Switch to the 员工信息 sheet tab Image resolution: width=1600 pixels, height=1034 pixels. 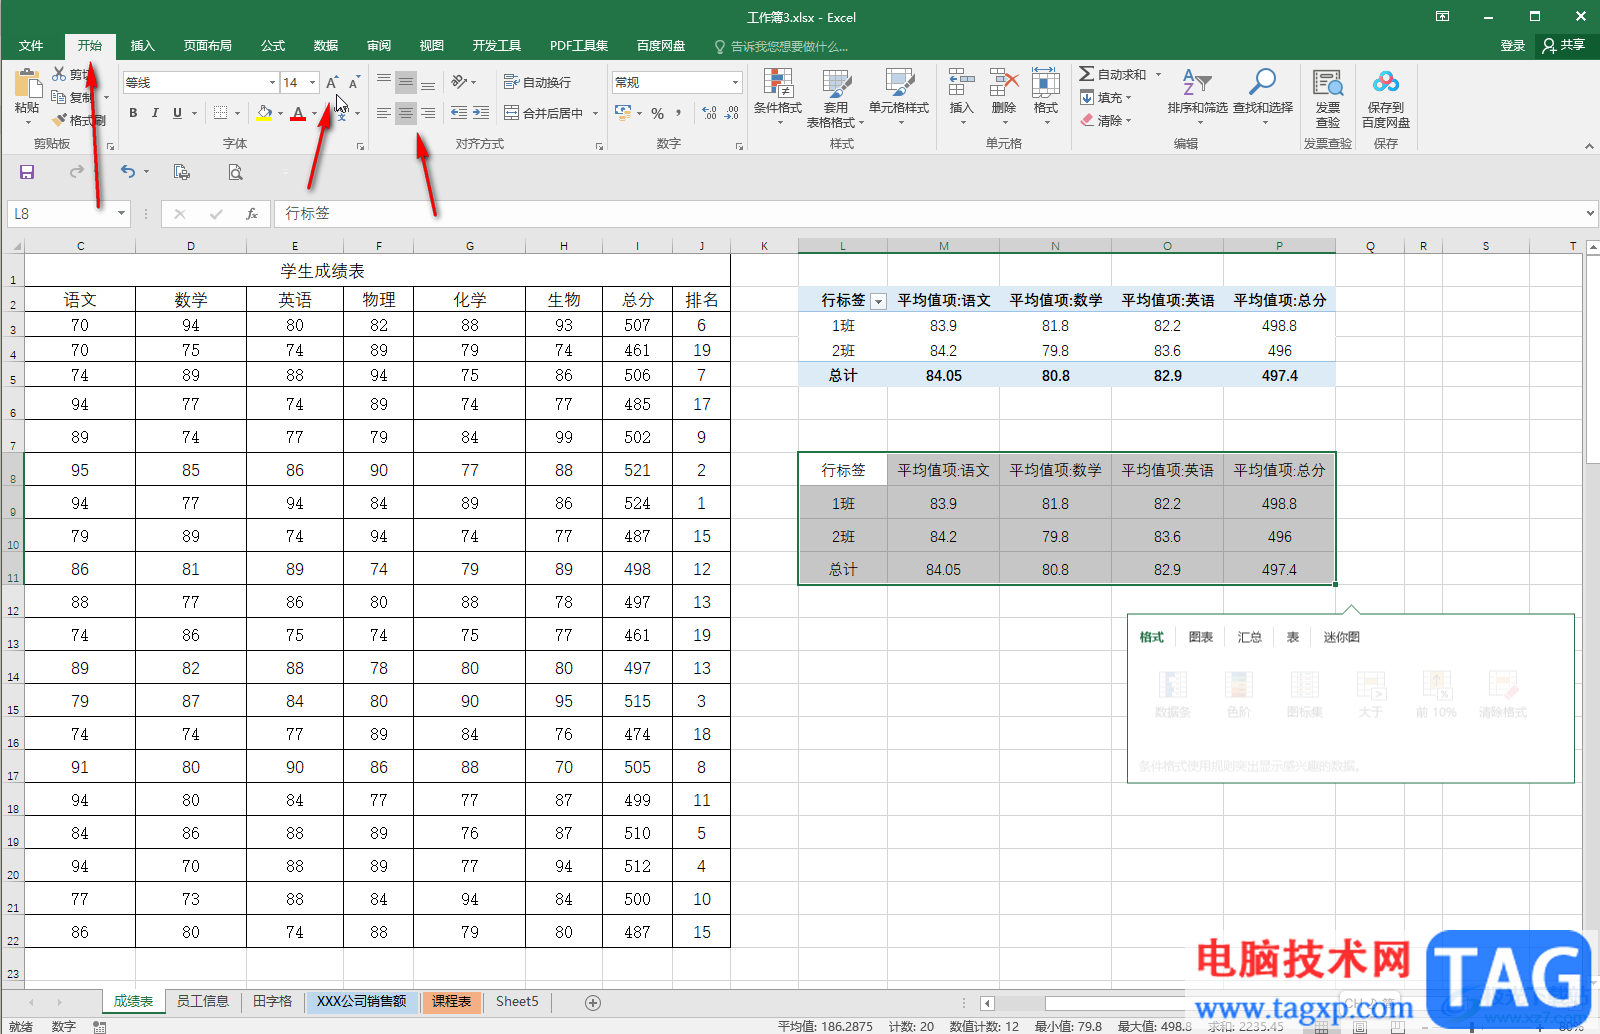[x=203, y=1001]
